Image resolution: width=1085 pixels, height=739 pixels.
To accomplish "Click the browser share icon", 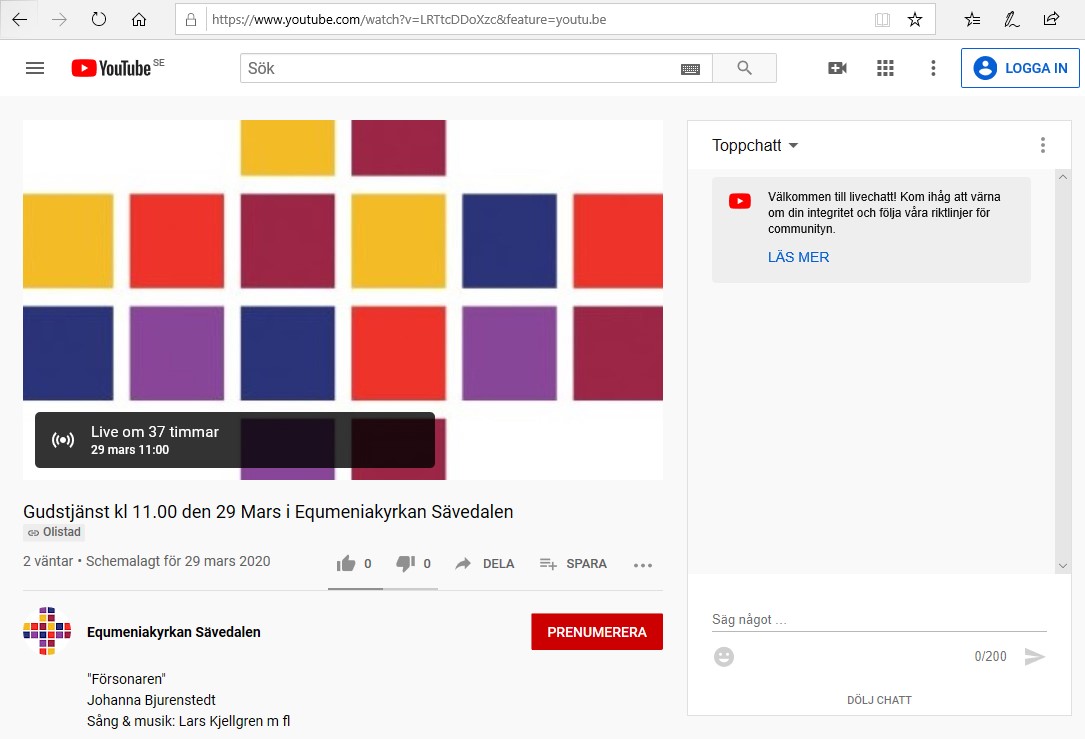I will (1051, 19).
